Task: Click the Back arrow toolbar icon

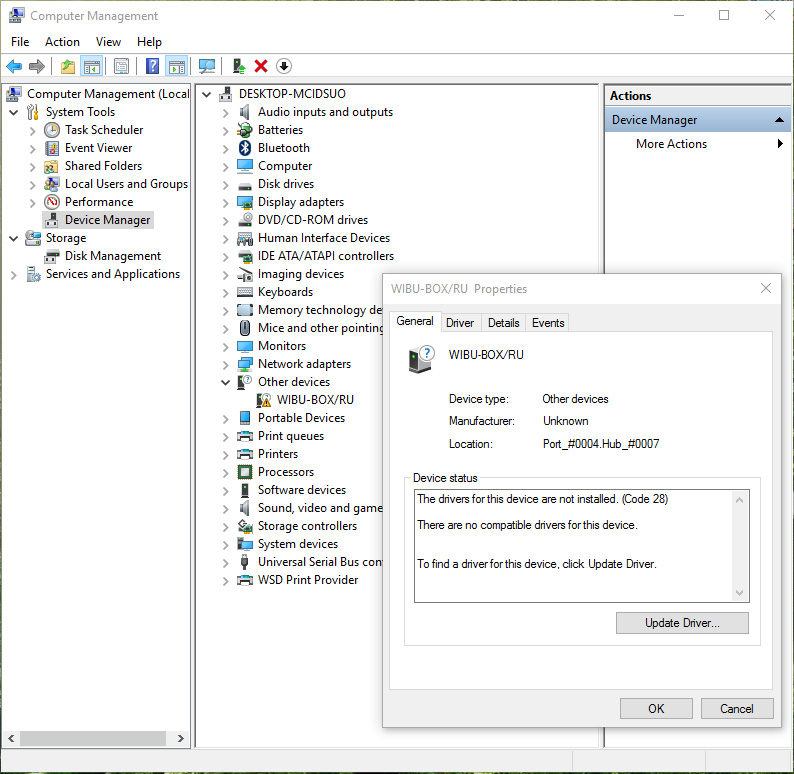Action: pyautogui.click(x=14, y=66)
